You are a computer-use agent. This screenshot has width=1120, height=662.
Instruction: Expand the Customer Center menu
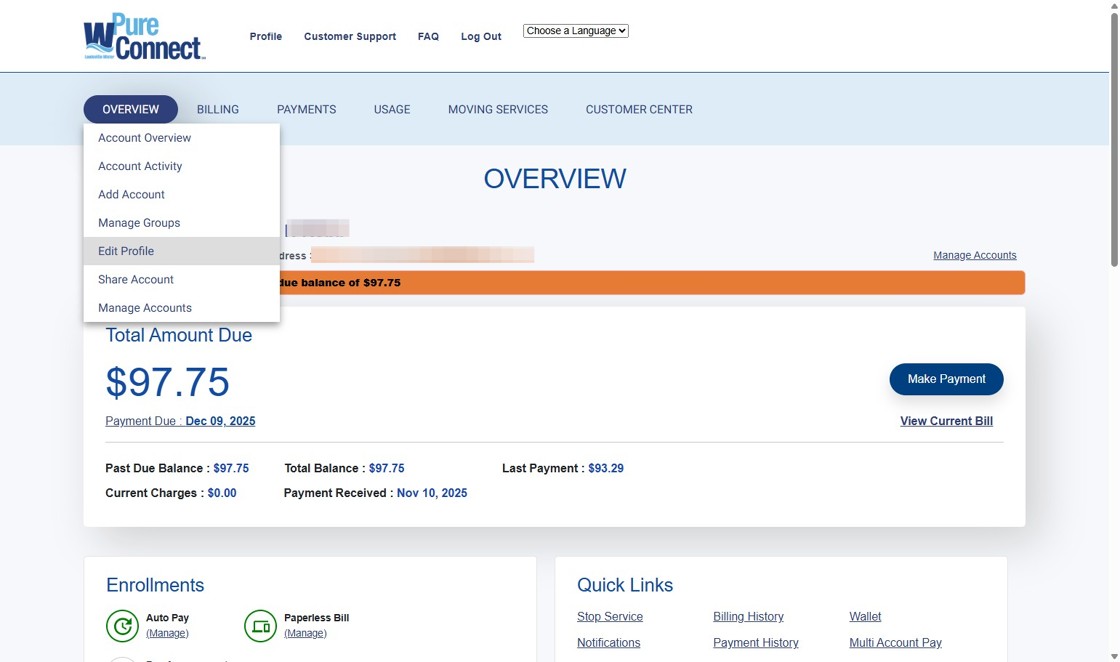tap(638, 109)
